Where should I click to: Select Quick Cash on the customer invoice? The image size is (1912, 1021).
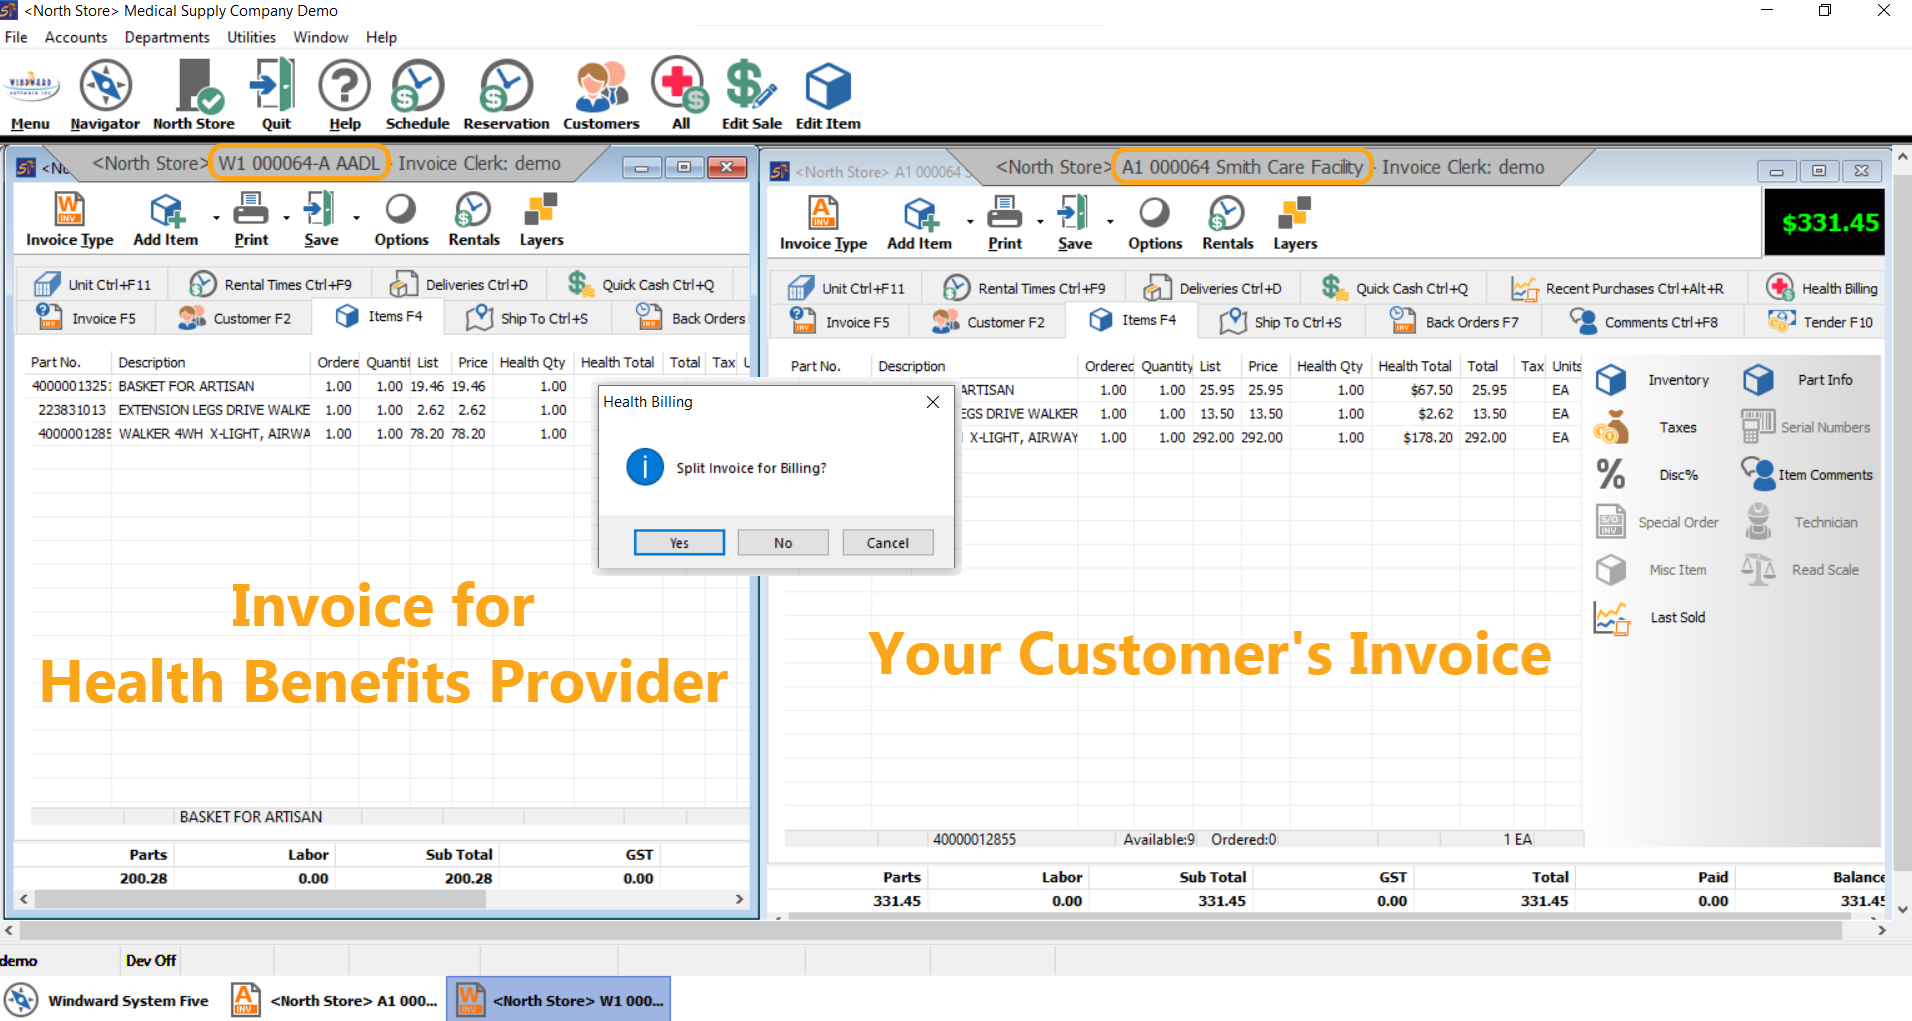pos(1398,287)
